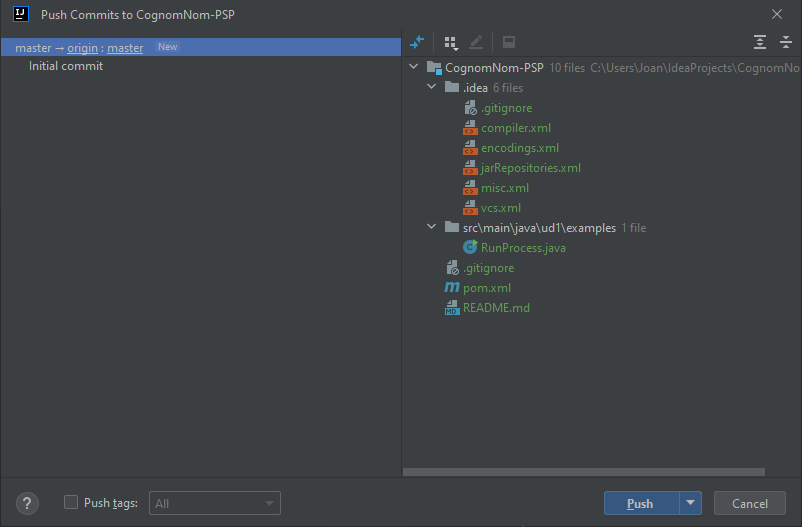
Task: Click the README.md markdown file icon
Action: pyautogui.click(x=452, y=308)
